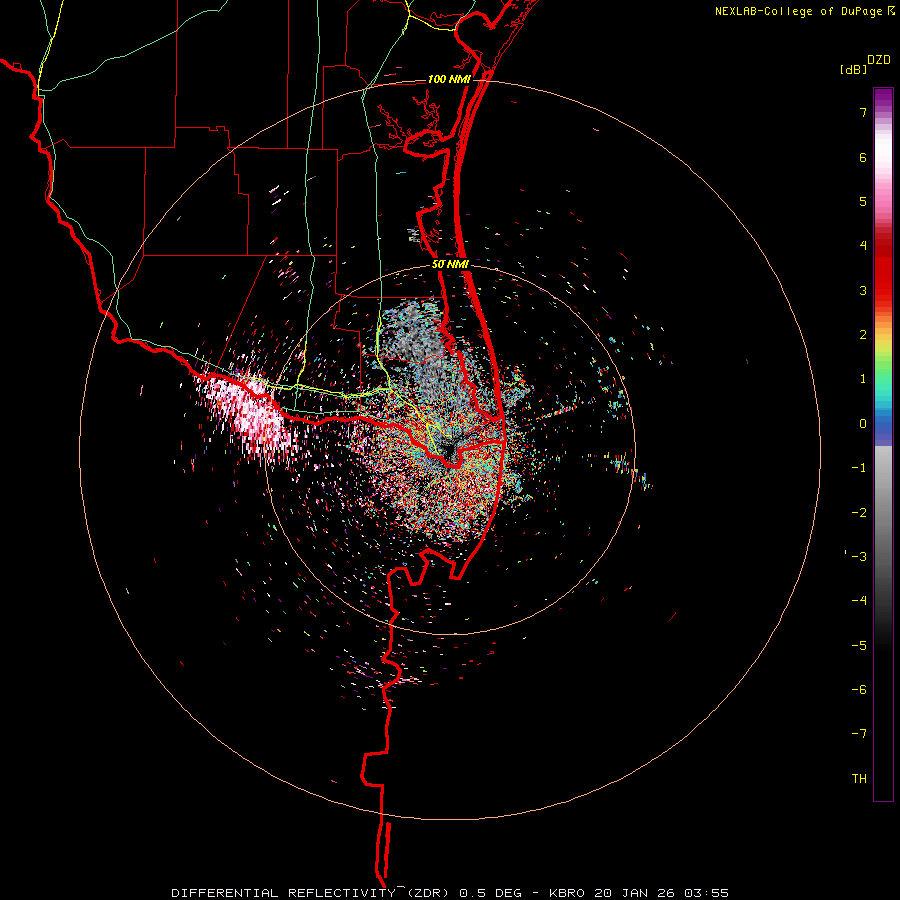Screen dimensions: 900x900
Task: Click the [dB] unit label
Action: pos(853,69)
